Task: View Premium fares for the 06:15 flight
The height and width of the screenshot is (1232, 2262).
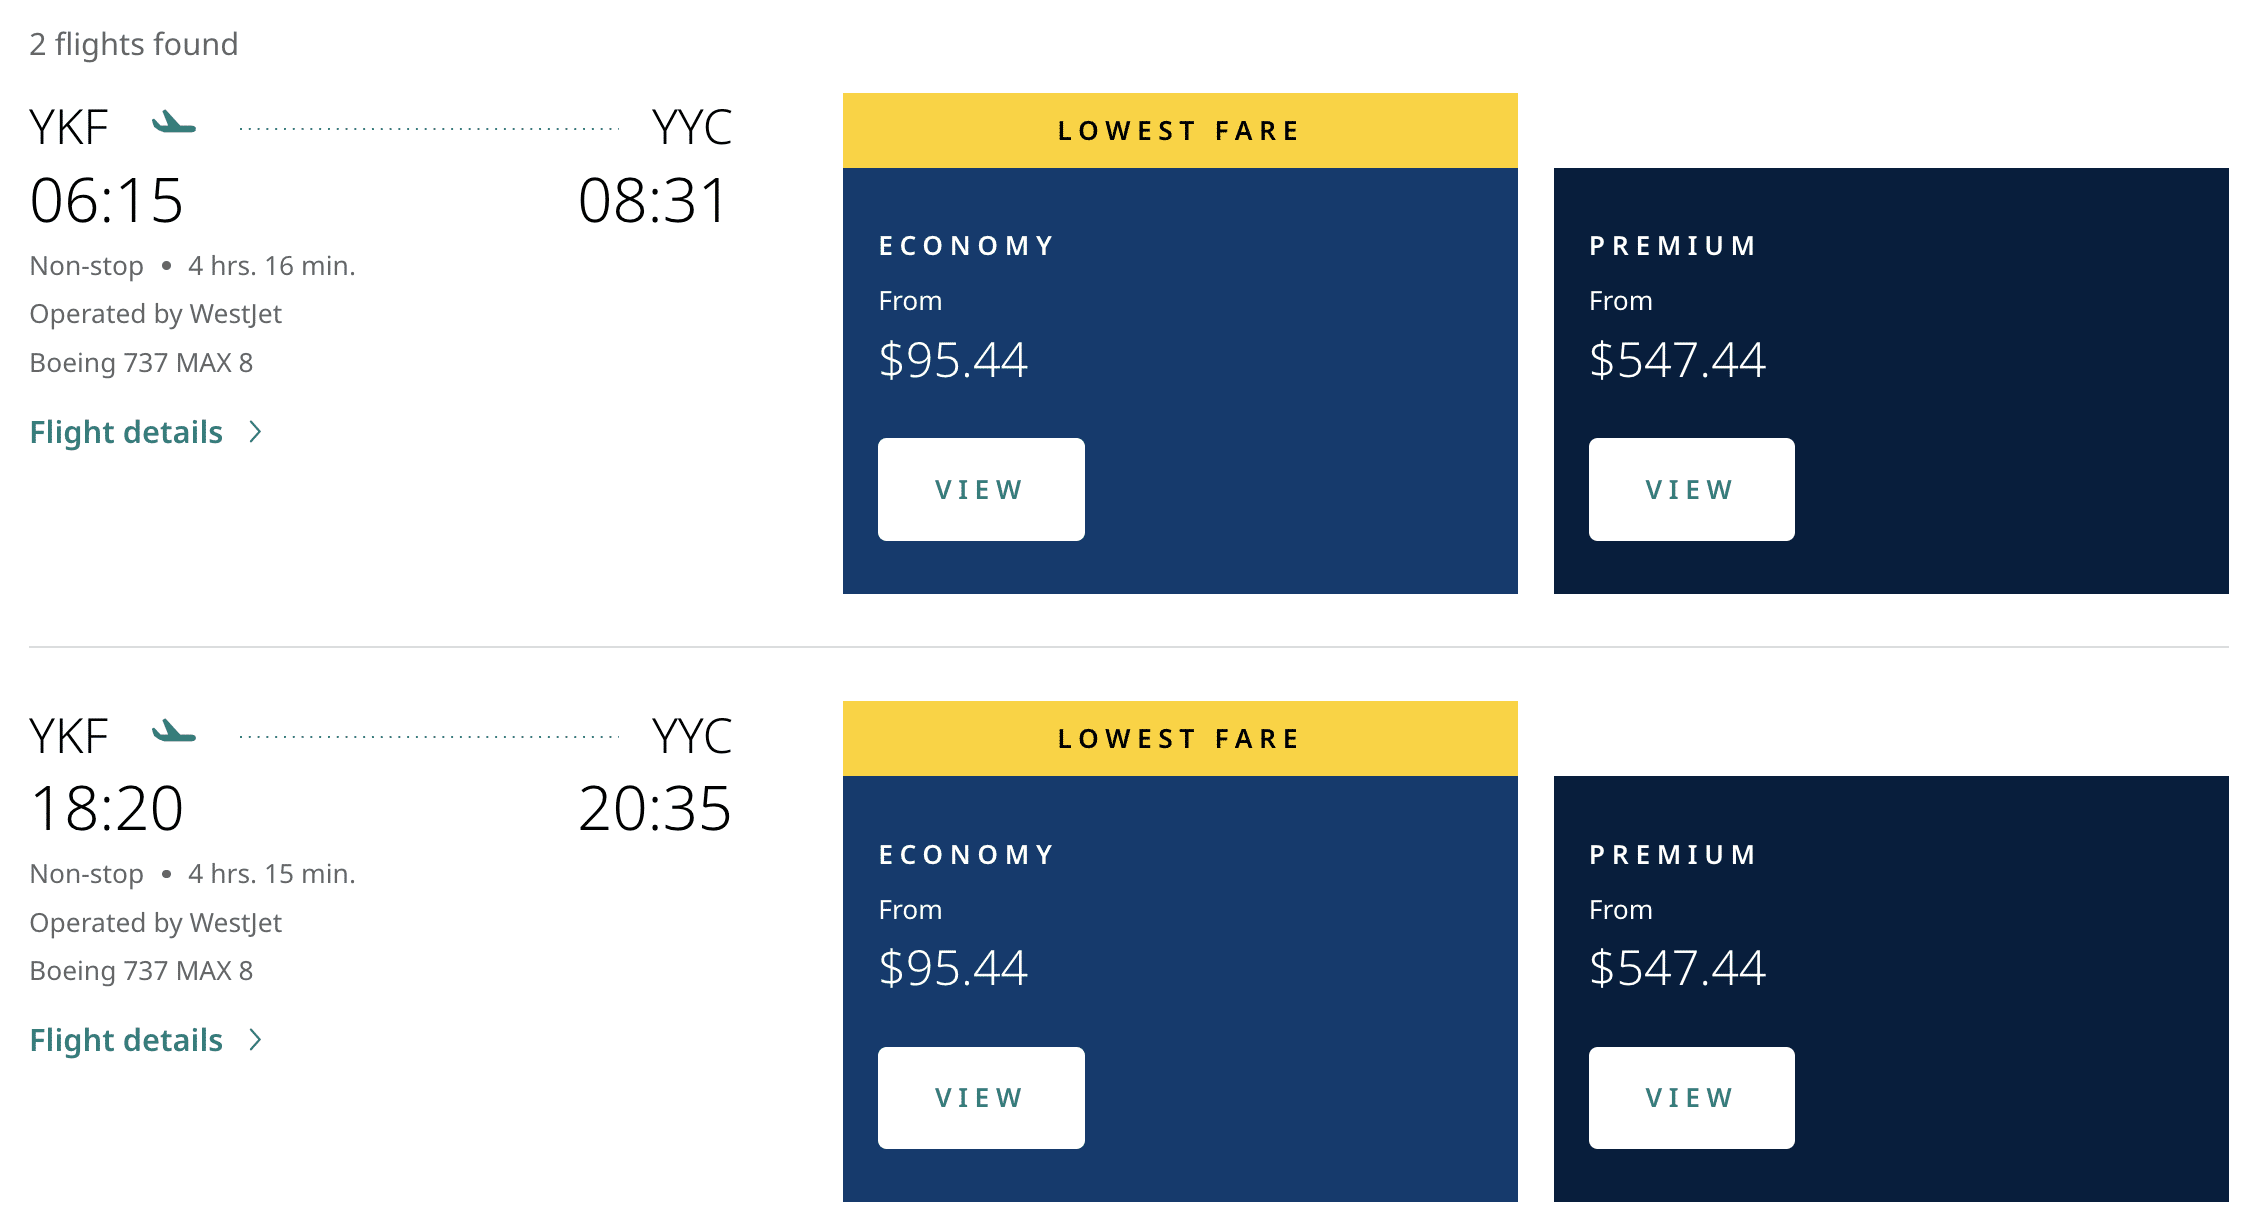Action: (1691, 489)
